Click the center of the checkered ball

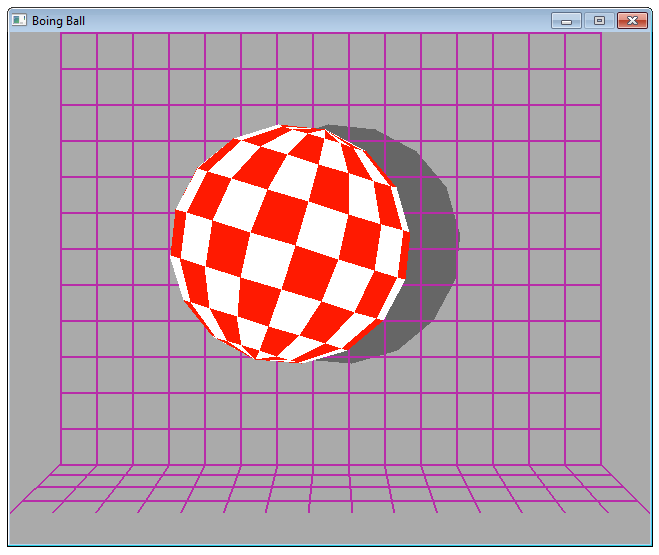(290, 244)
